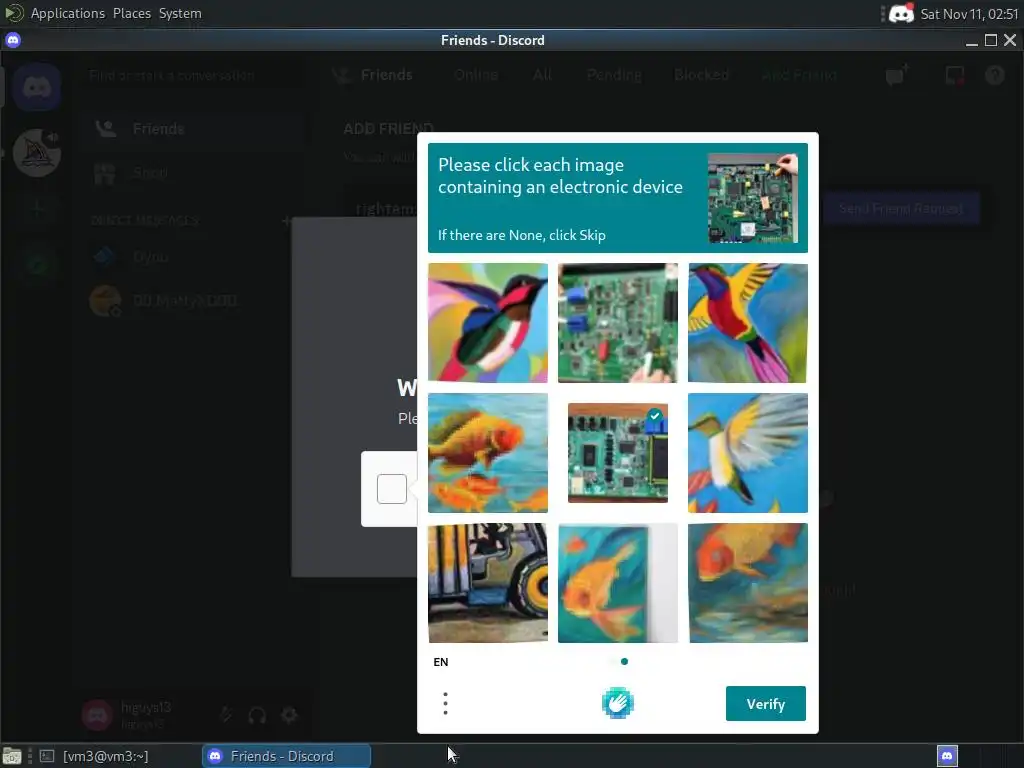Screen dimensions: 1024x768
Task: Select the bottom-middle goldfish canvas tile
Action: coord(618,583)
